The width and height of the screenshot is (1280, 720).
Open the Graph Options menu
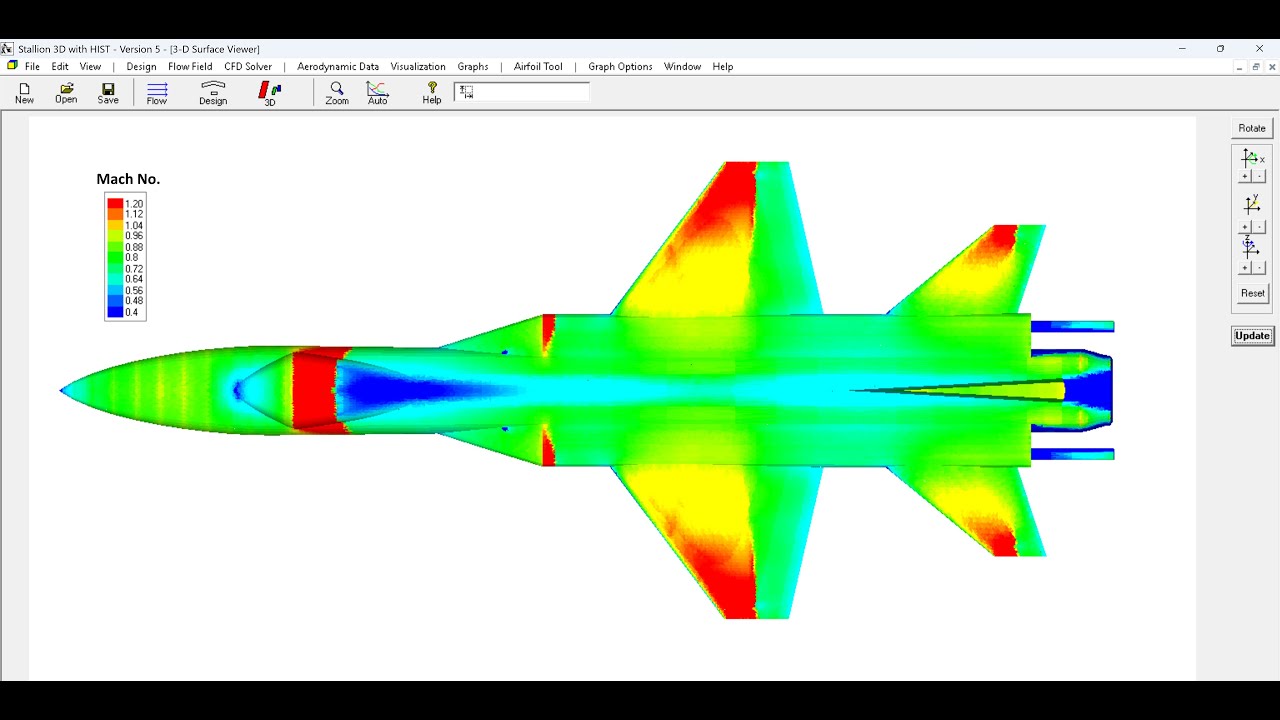(620, 67)
